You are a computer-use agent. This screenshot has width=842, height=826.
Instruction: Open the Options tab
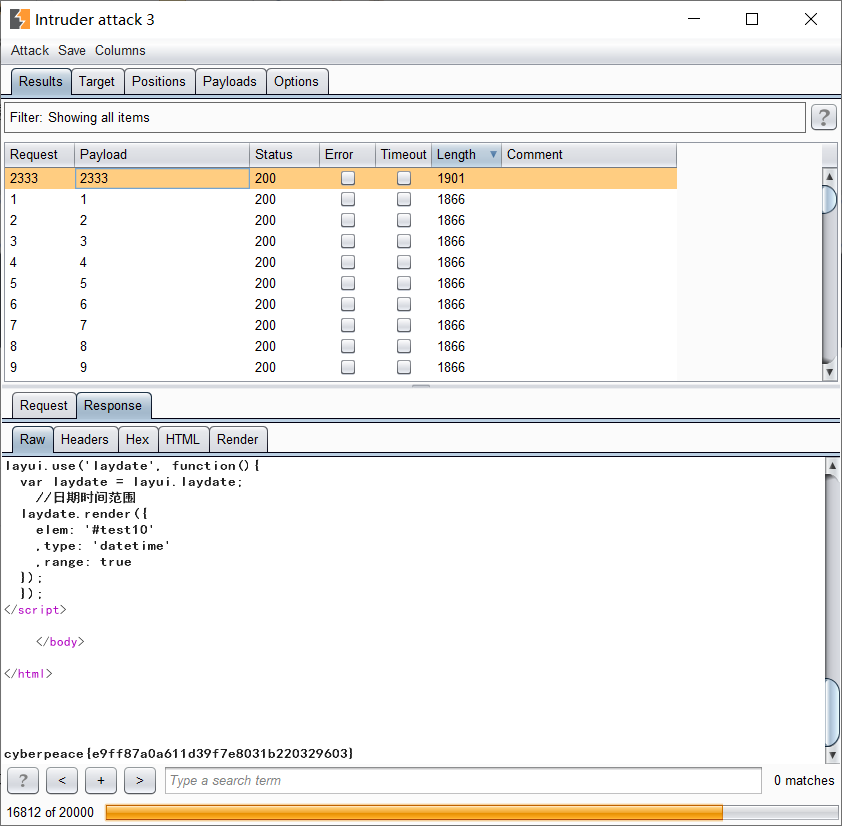pyautogui.click(x=296, y=82)
